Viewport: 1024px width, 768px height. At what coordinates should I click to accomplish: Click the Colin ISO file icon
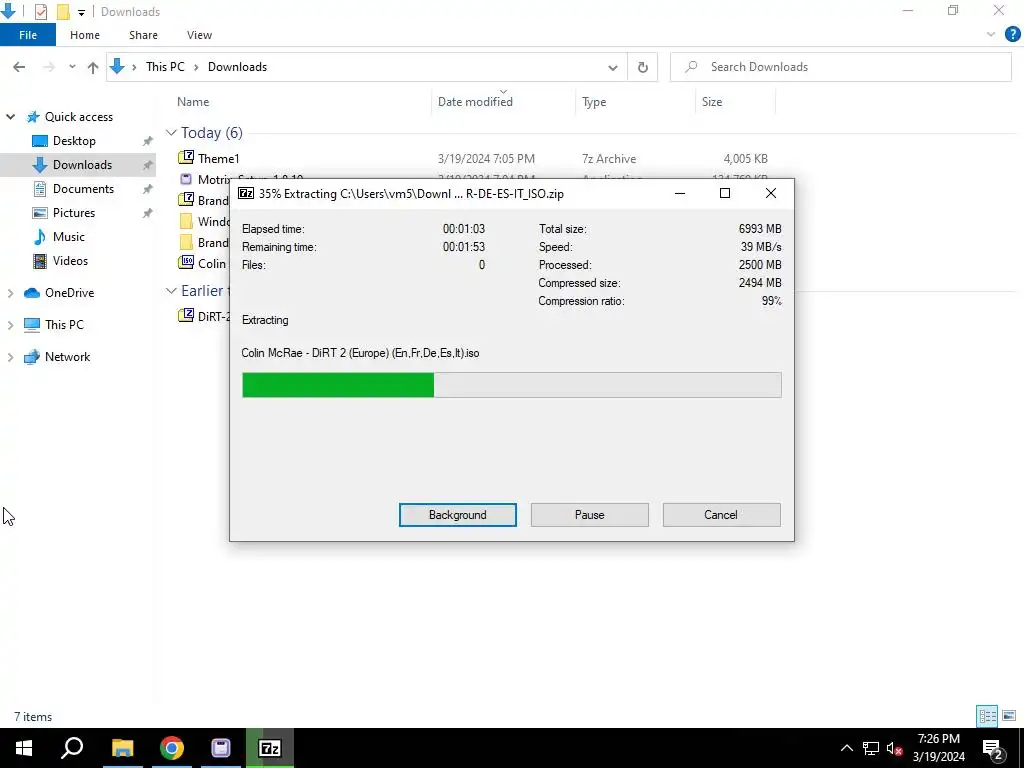(186, 263)
